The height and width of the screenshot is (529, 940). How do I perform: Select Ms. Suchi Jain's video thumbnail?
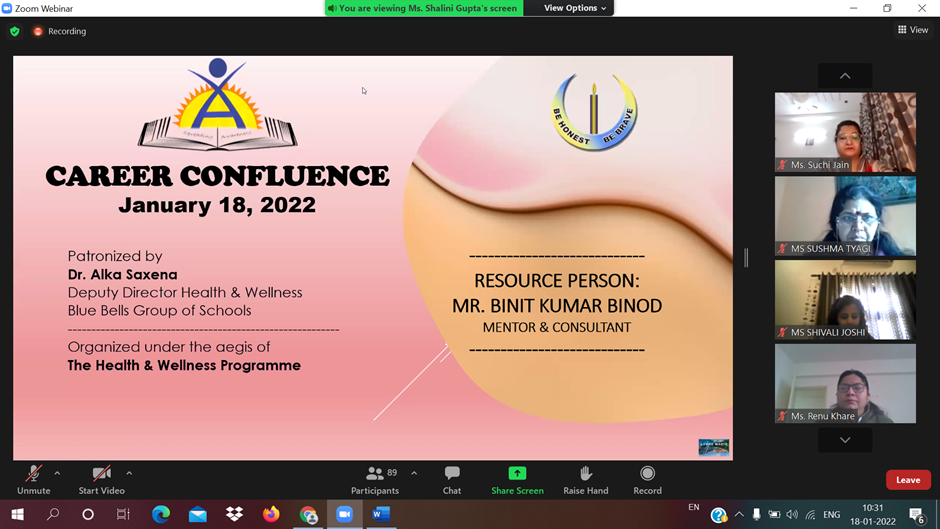pos(845,132)
